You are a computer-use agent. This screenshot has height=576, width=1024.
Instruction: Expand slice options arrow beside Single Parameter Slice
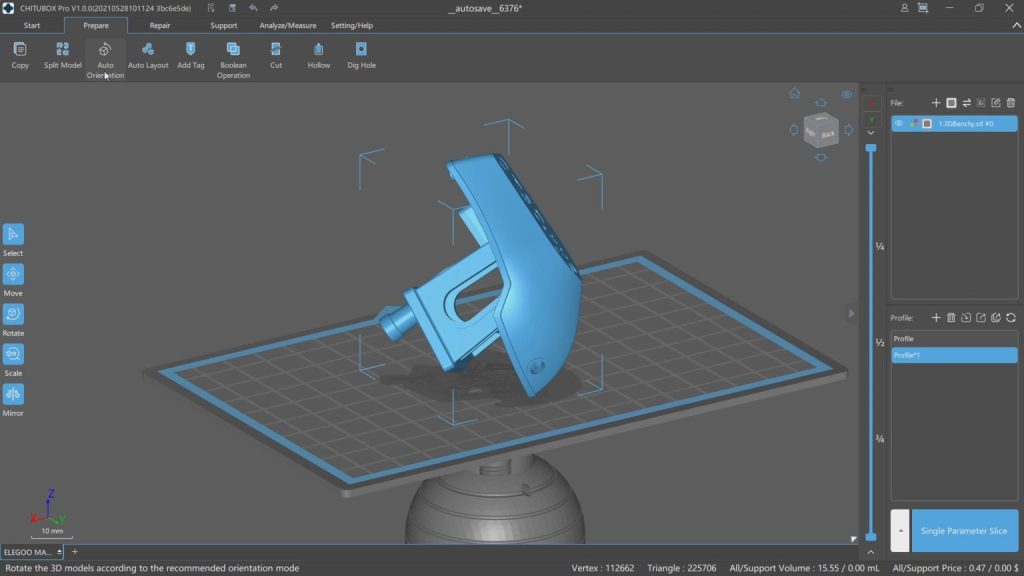click(900, 531)
